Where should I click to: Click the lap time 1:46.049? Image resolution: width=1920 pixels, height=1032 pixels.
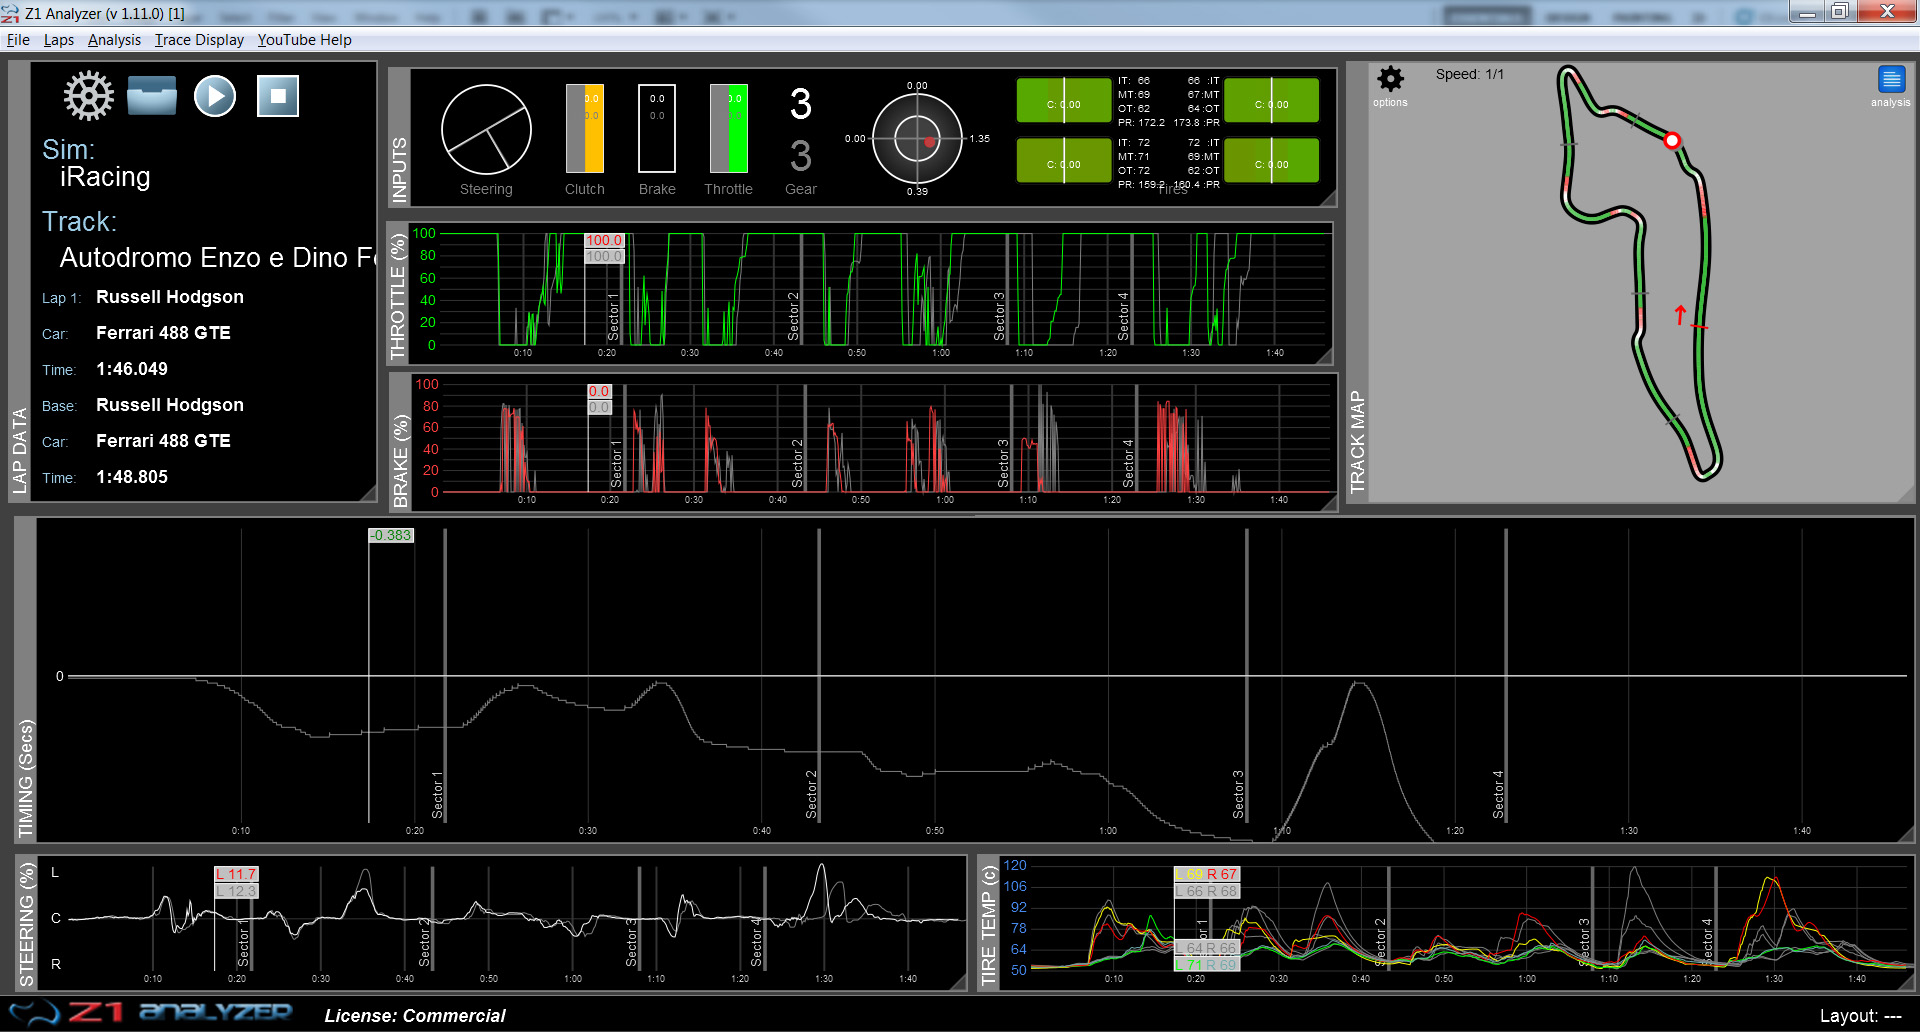(x=132, y=369)
